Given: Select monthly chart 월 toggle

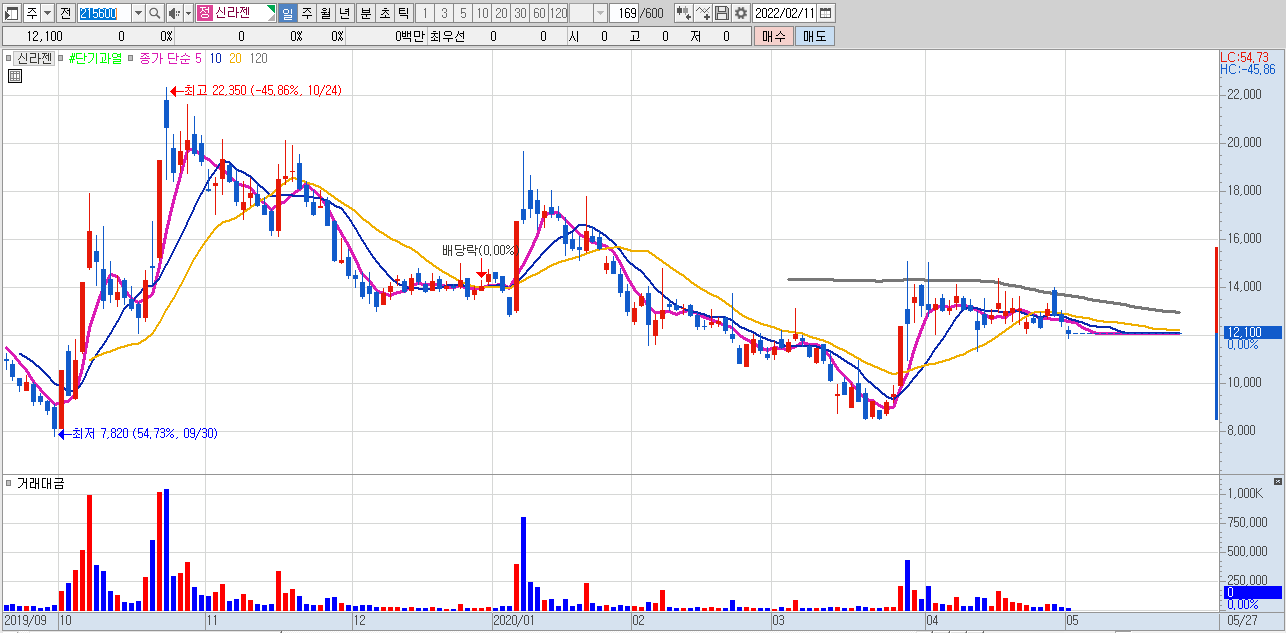Looking at the screenshot, I should click(x=326, y=13).
